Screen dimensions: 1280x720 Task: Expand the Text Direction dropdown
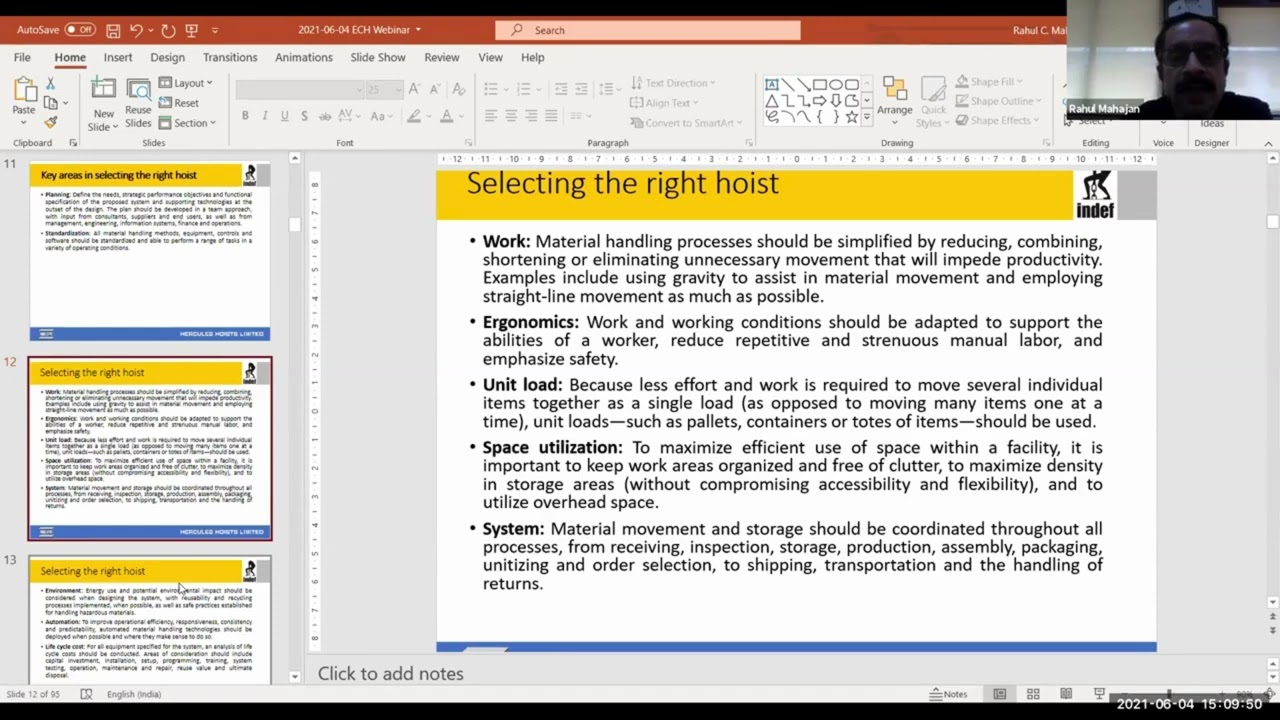point(672,83)
